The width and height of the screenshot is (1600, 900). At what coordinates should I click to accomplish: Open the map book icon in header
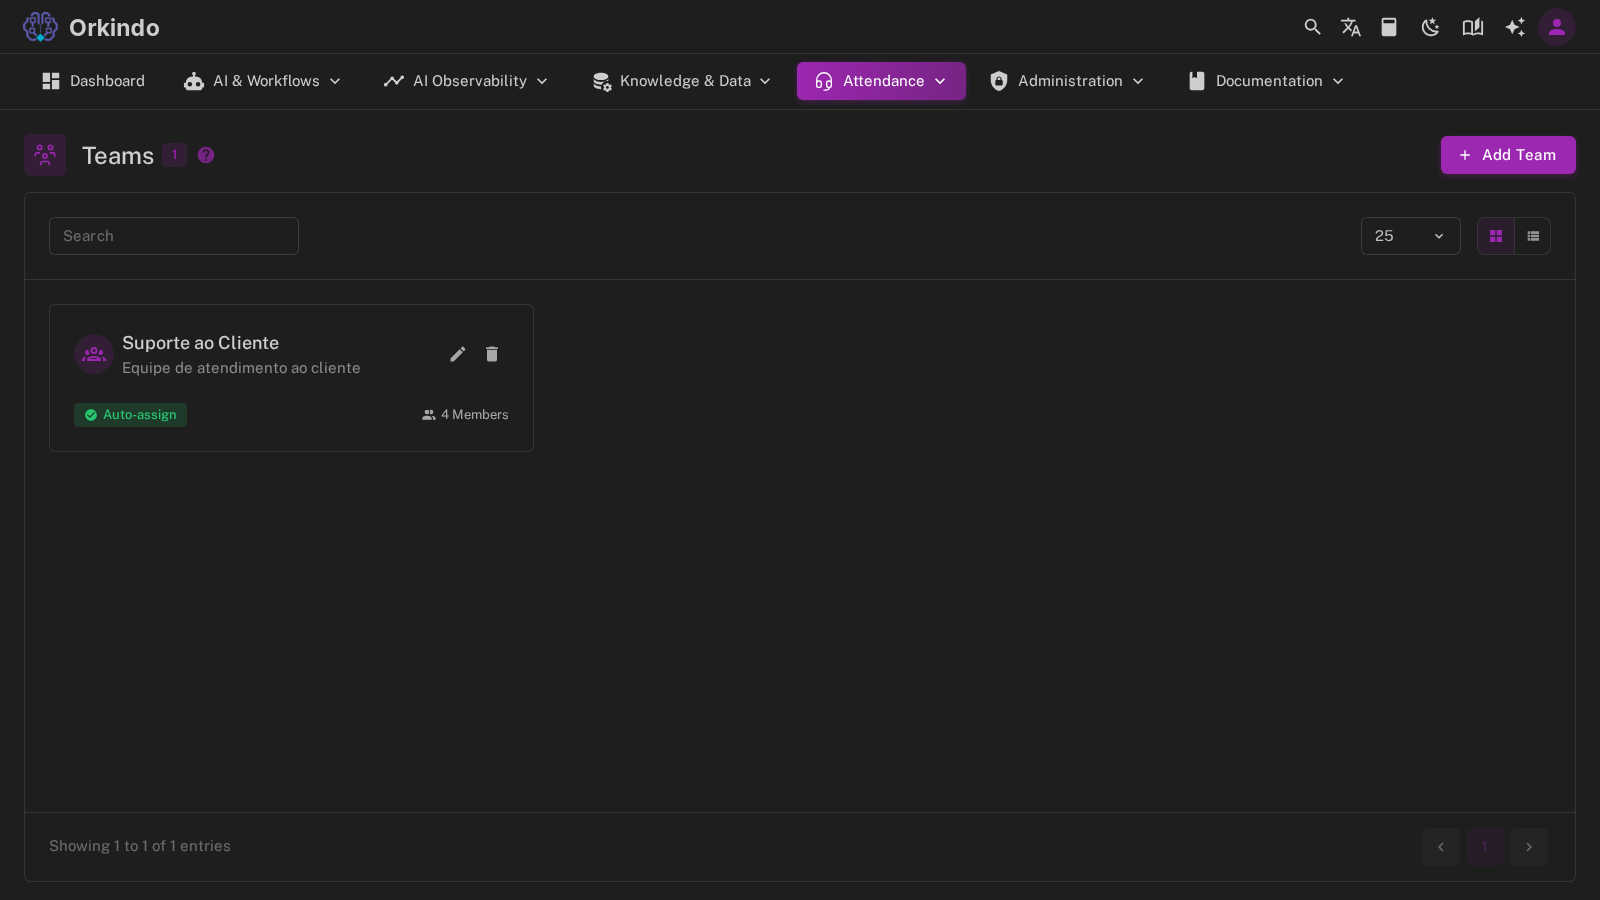[x=1473, y=27]
